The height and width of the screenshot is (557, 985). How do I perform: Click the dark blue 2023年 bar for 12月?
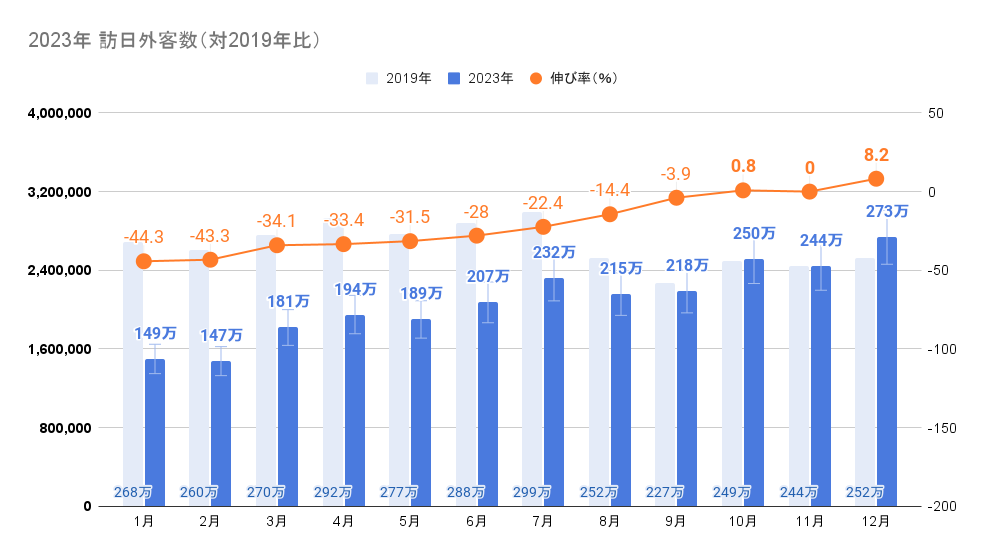click(x=887, y=372)
